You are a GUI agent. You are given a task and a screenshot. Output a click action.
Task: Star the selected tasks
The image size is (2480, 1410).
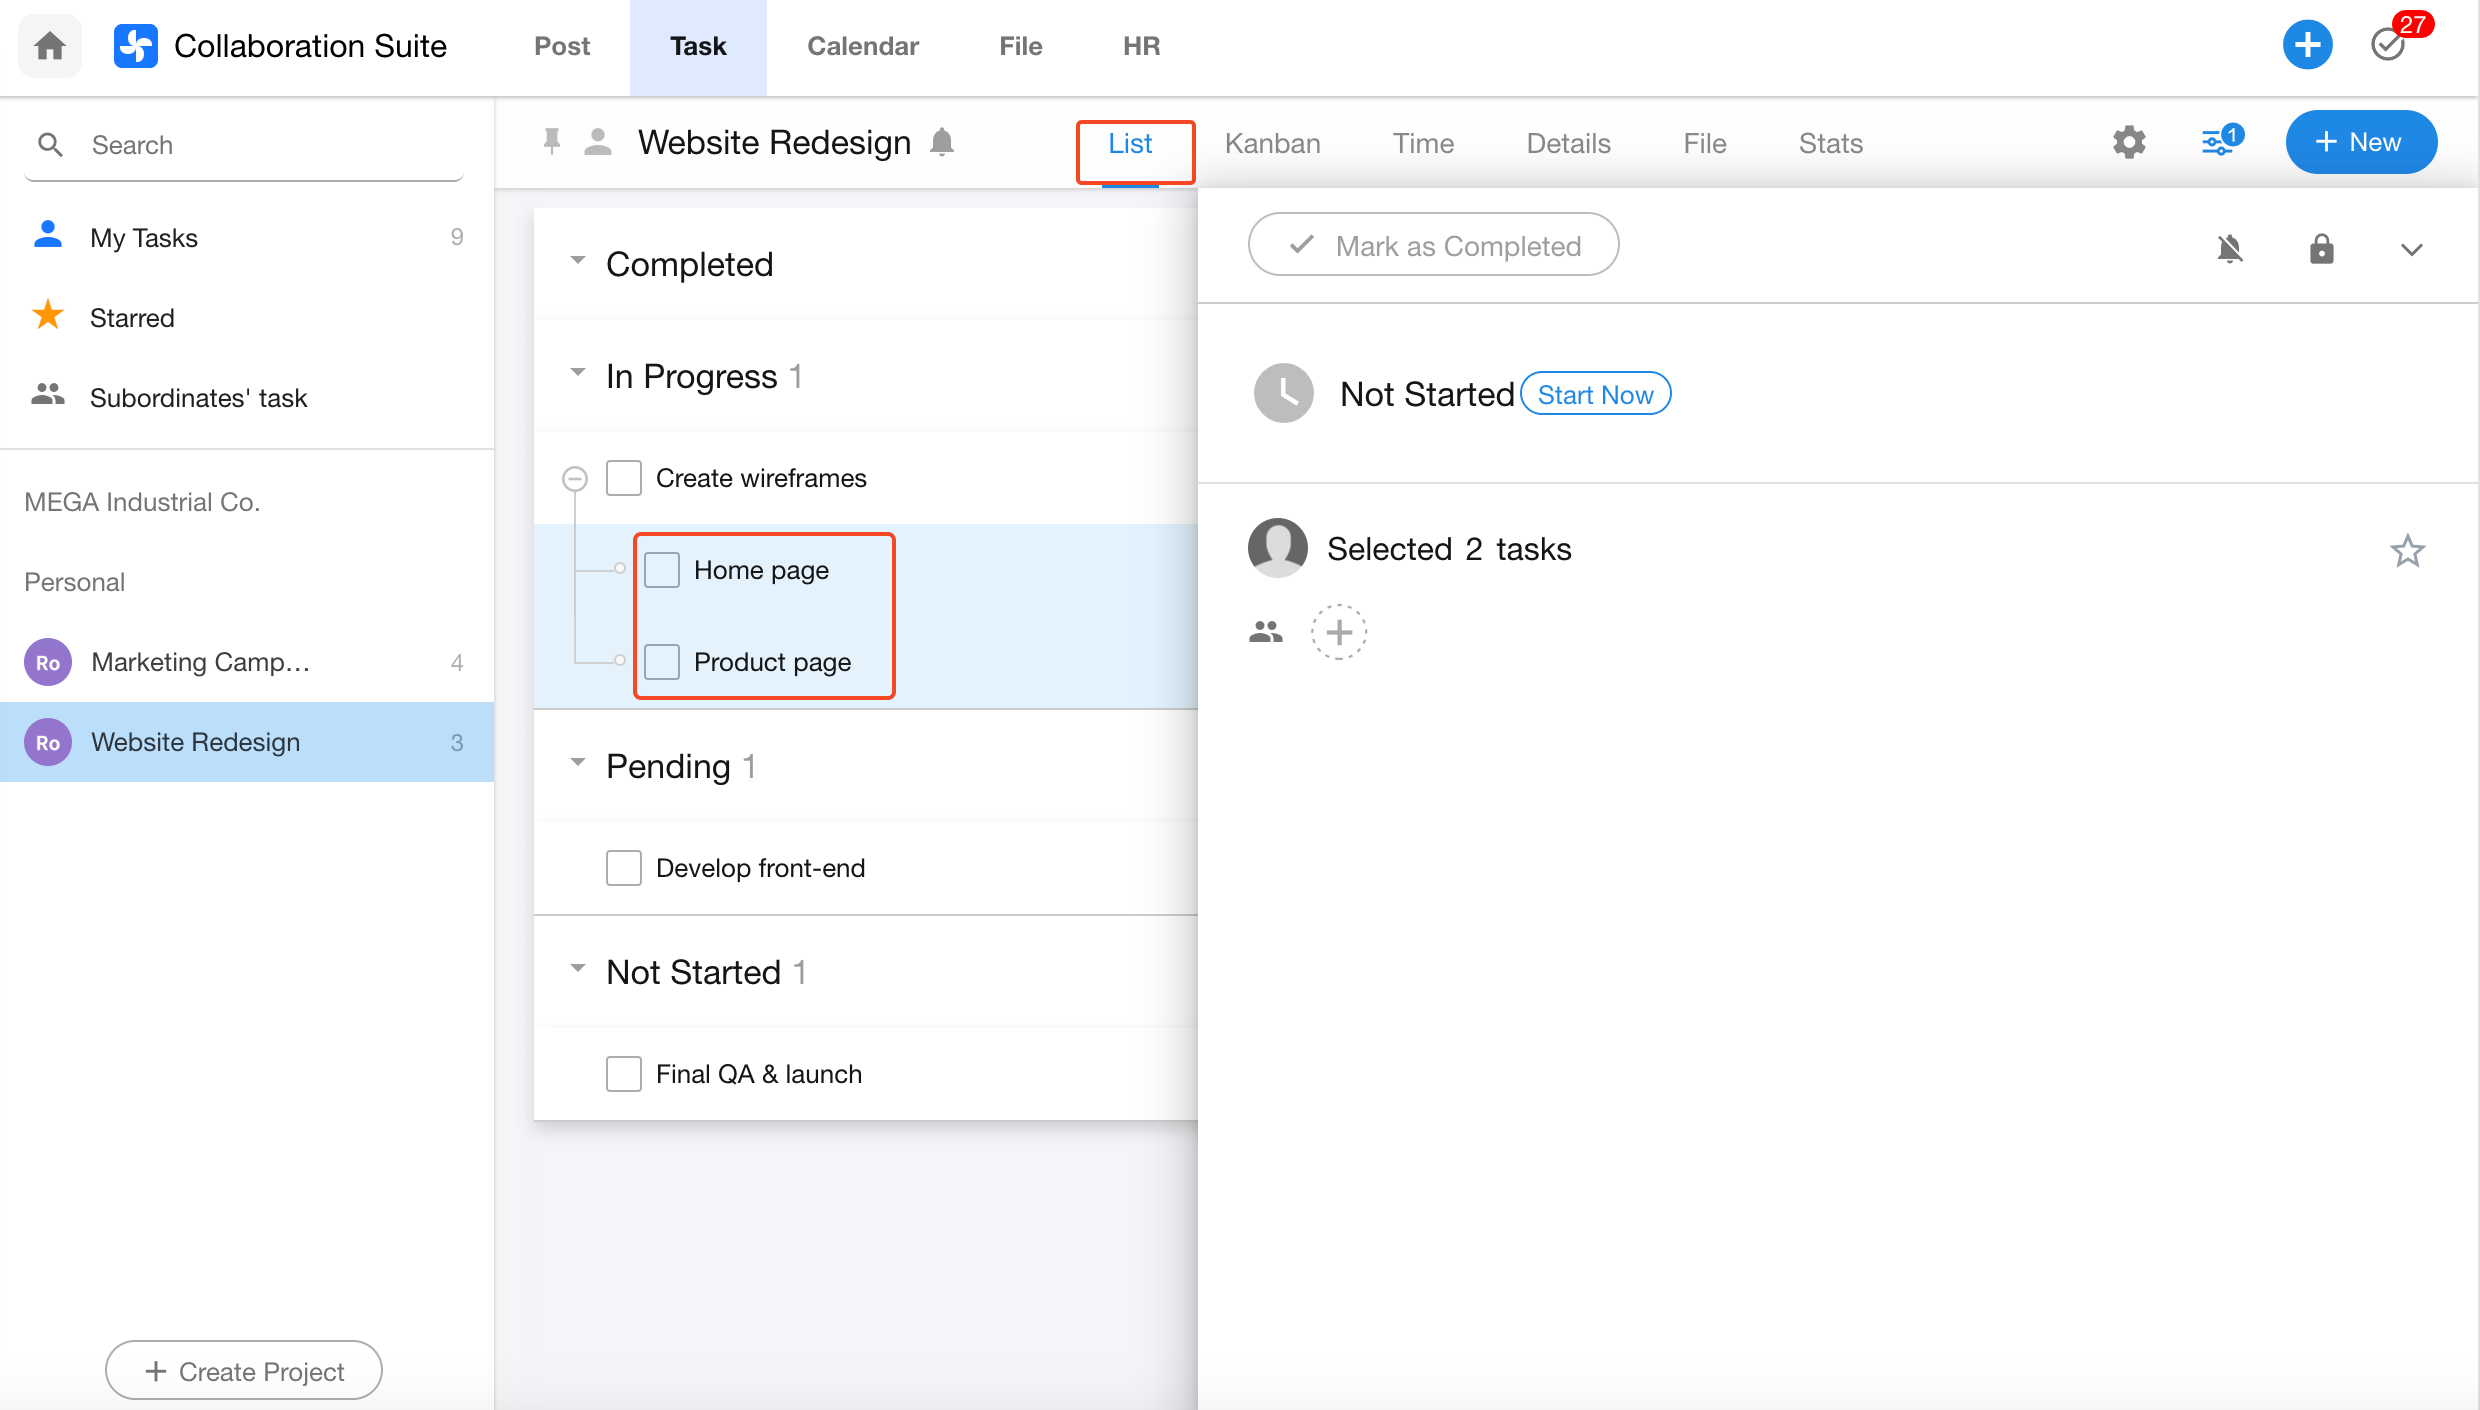tap(2407, 551)
